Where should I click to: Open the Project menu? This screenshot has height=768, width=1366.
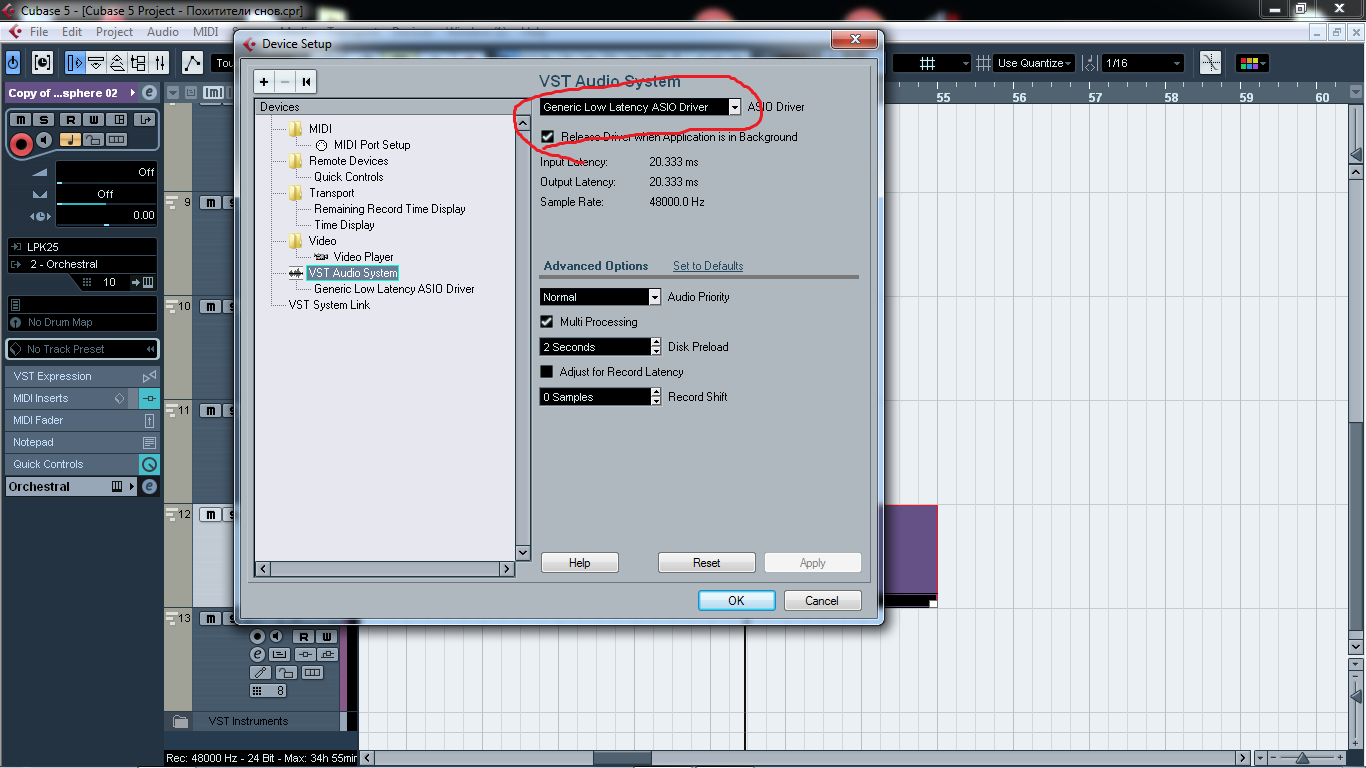[115, 32]
